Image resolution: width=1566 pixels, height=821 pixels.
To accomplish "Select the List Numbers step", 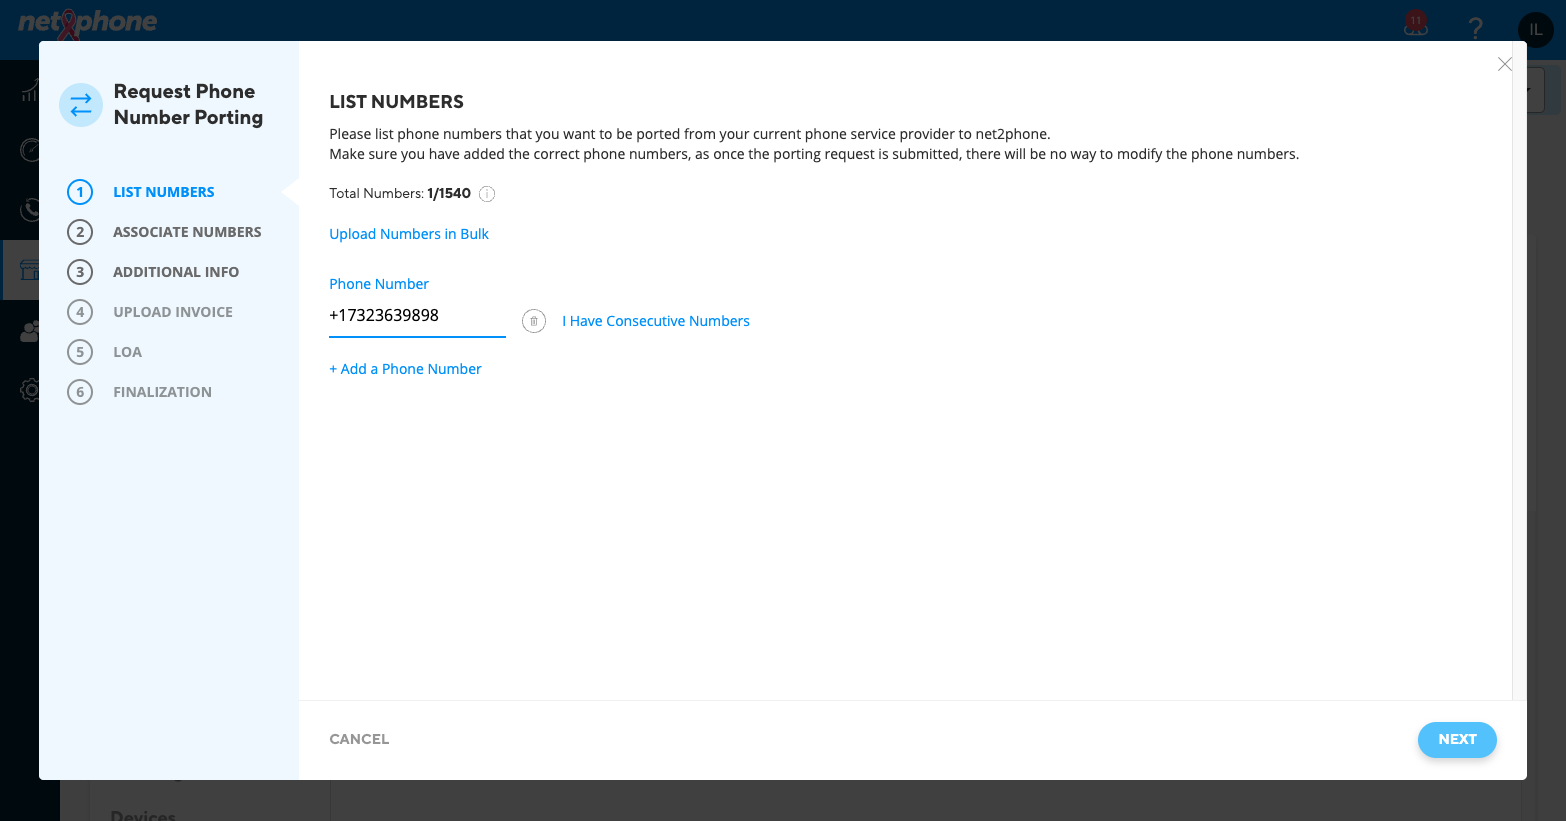I will point(141,192).
